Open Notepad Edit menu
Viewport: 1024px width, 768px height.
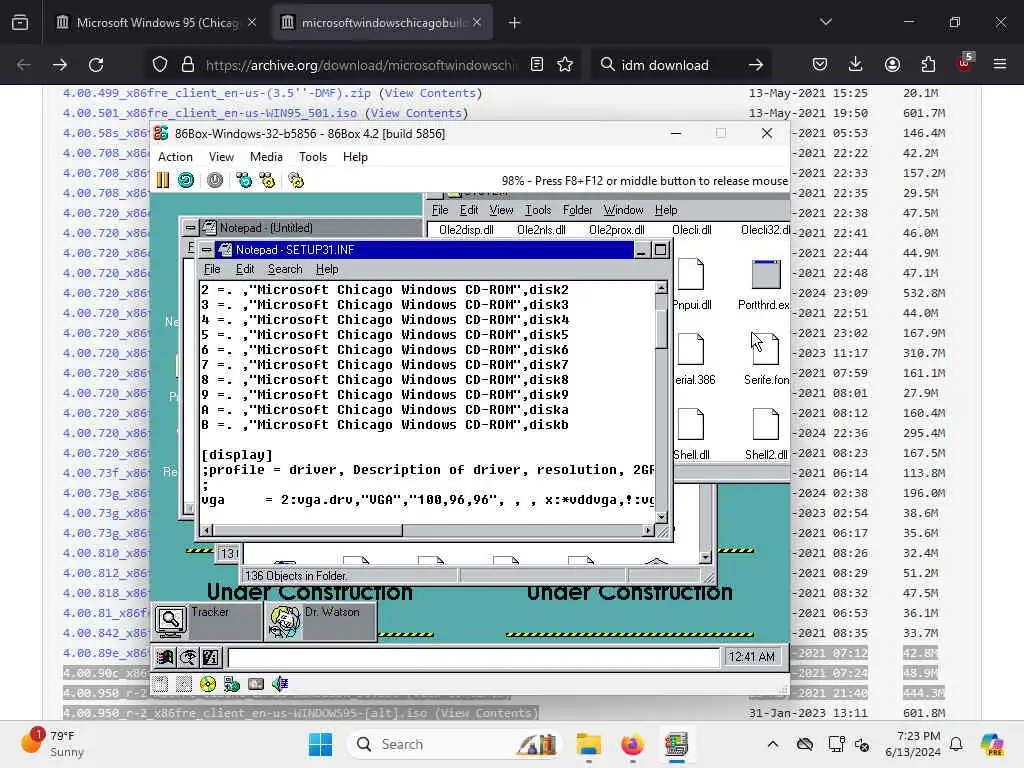coord(245,269)
